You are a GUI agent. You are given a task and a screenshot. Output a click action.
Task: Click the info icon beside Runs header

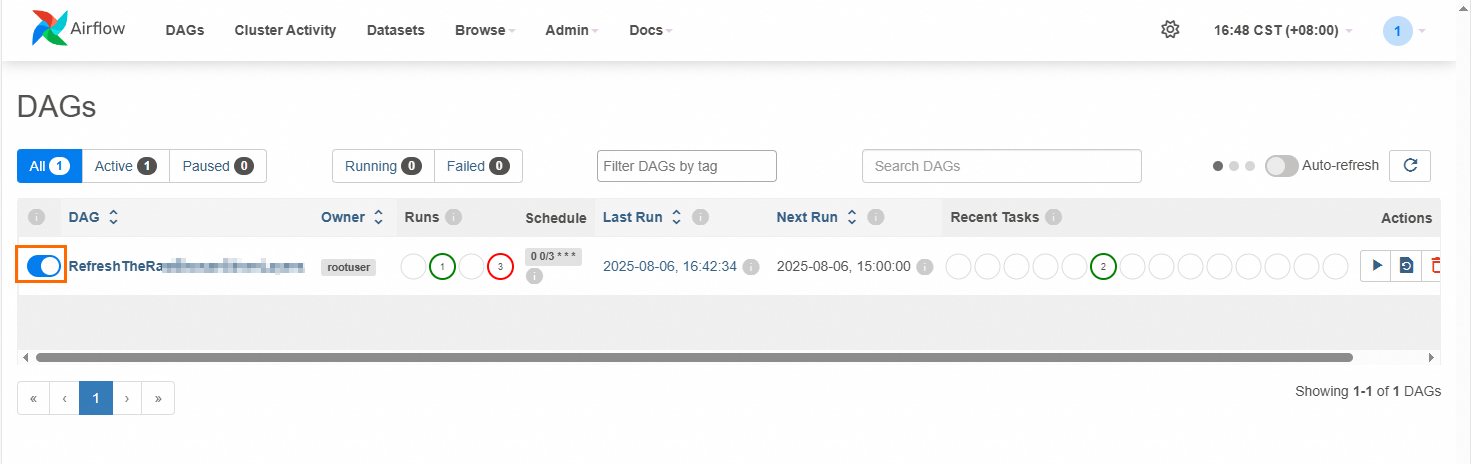pos(453,217)
